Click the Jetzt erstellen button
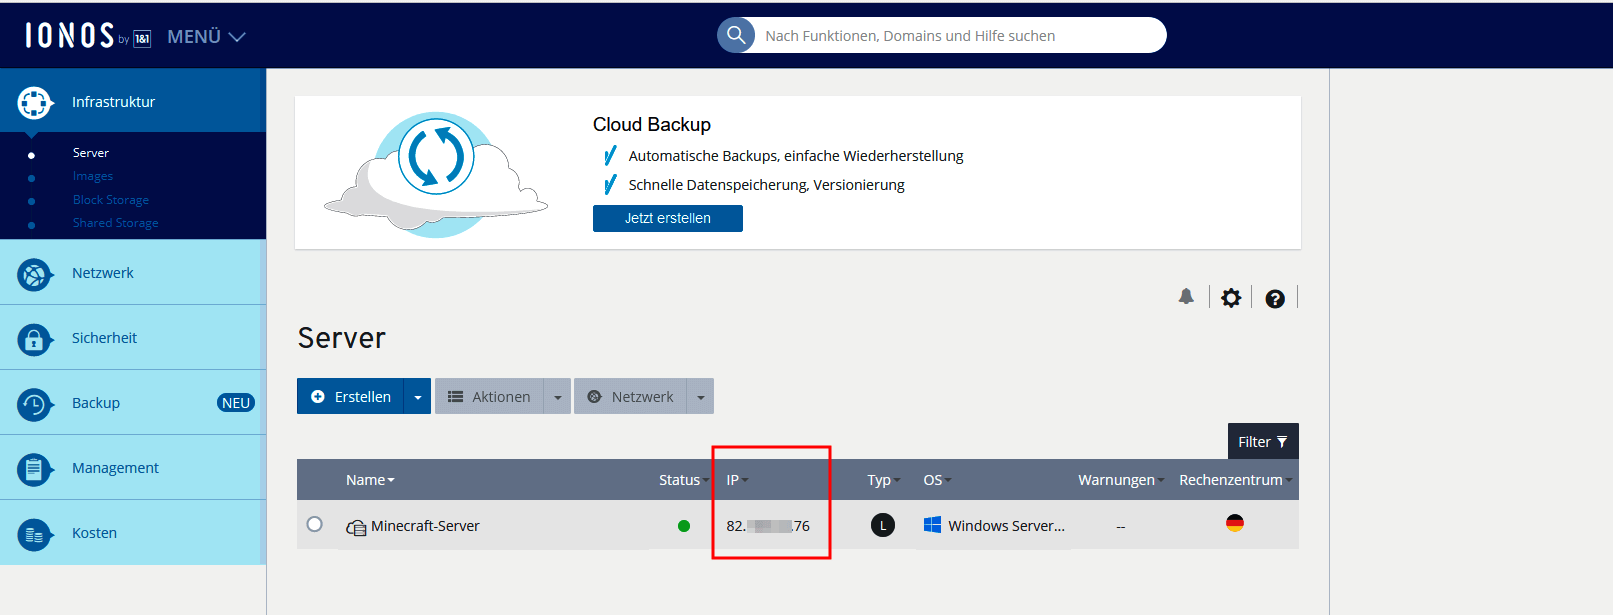This screenshot has height=615, width=1613. (667, 218)
